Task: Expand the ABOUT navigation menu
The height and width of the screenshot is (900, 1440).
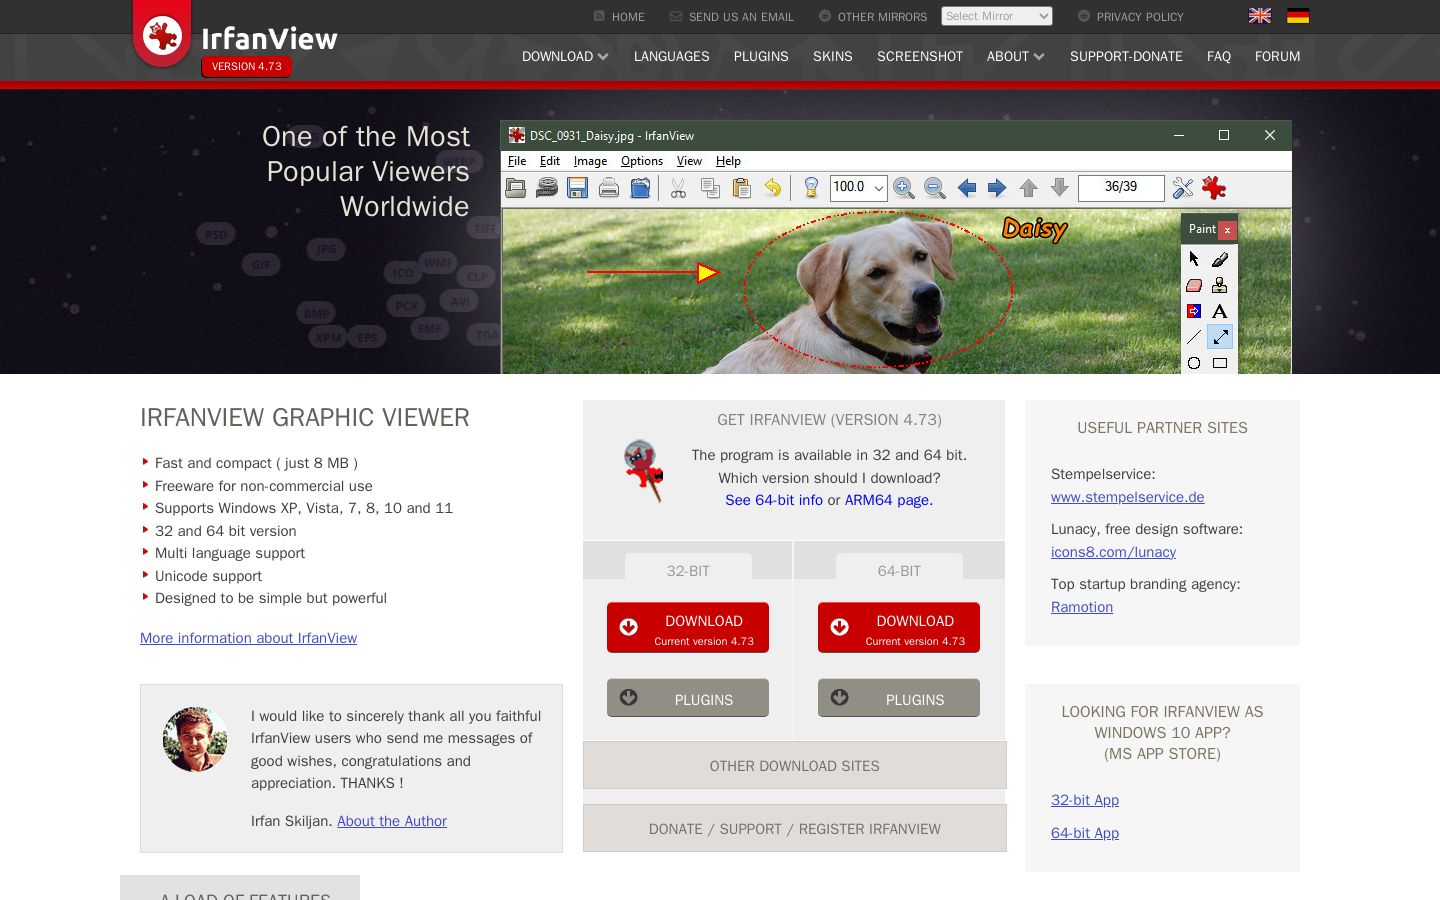Action: coord(1016,57)
